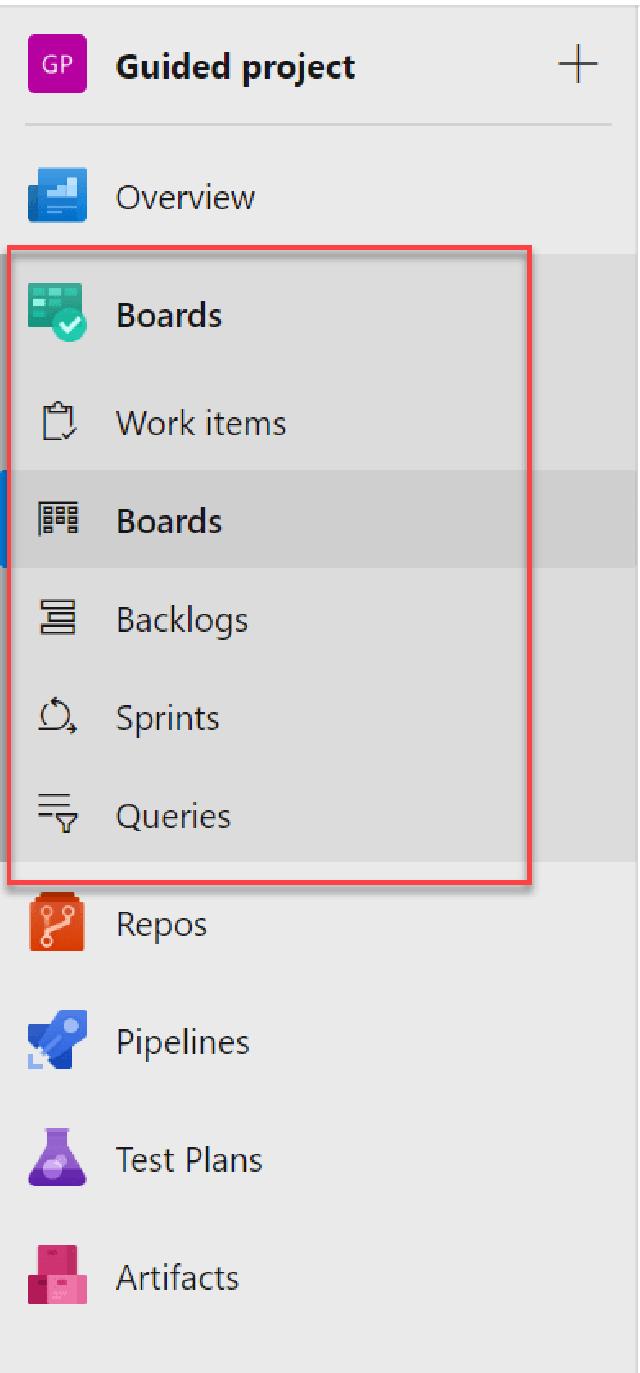Navigate to the Sprints page

167,718
